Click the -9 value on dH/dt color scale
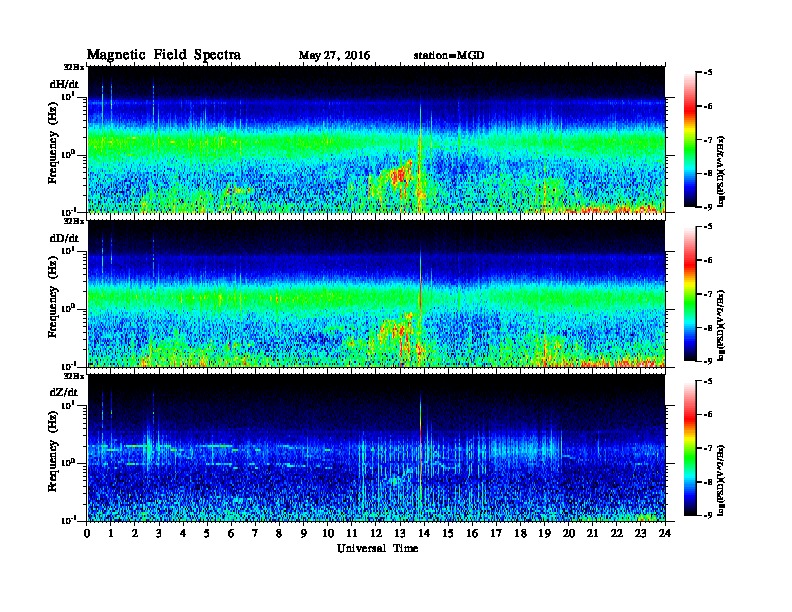Screen dimensions: 792x612 click(x=708, y=207)
